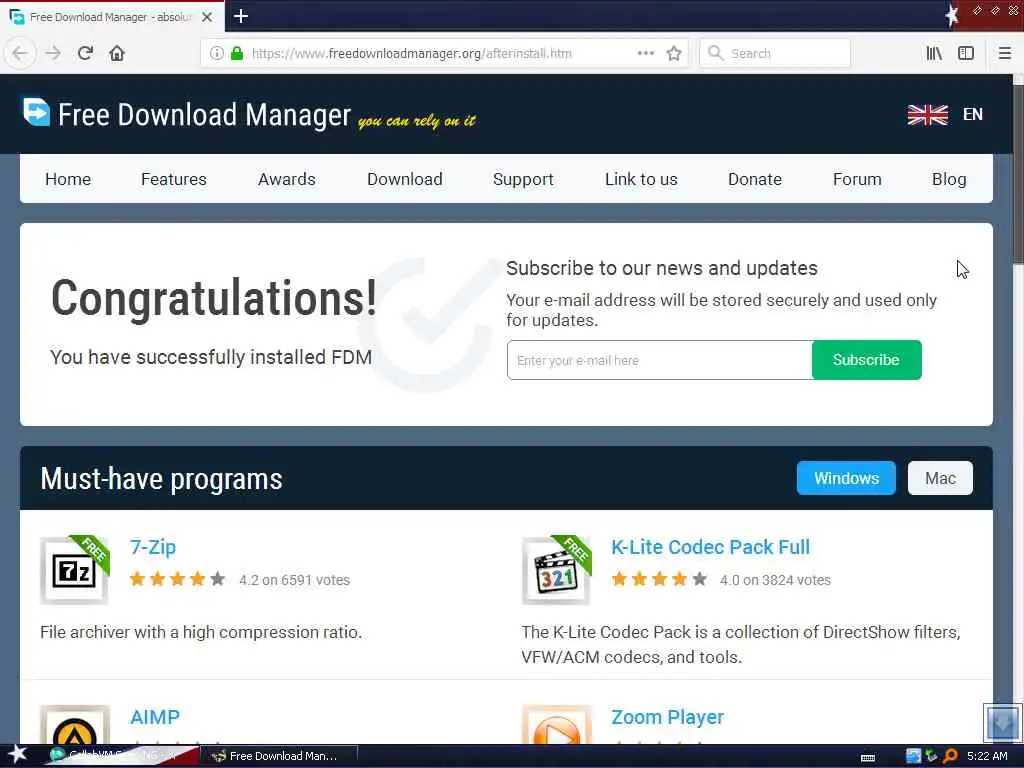Click the blue download arrow widget icon
This screenshot has height=768, width=1024.
coord(1002,722)
